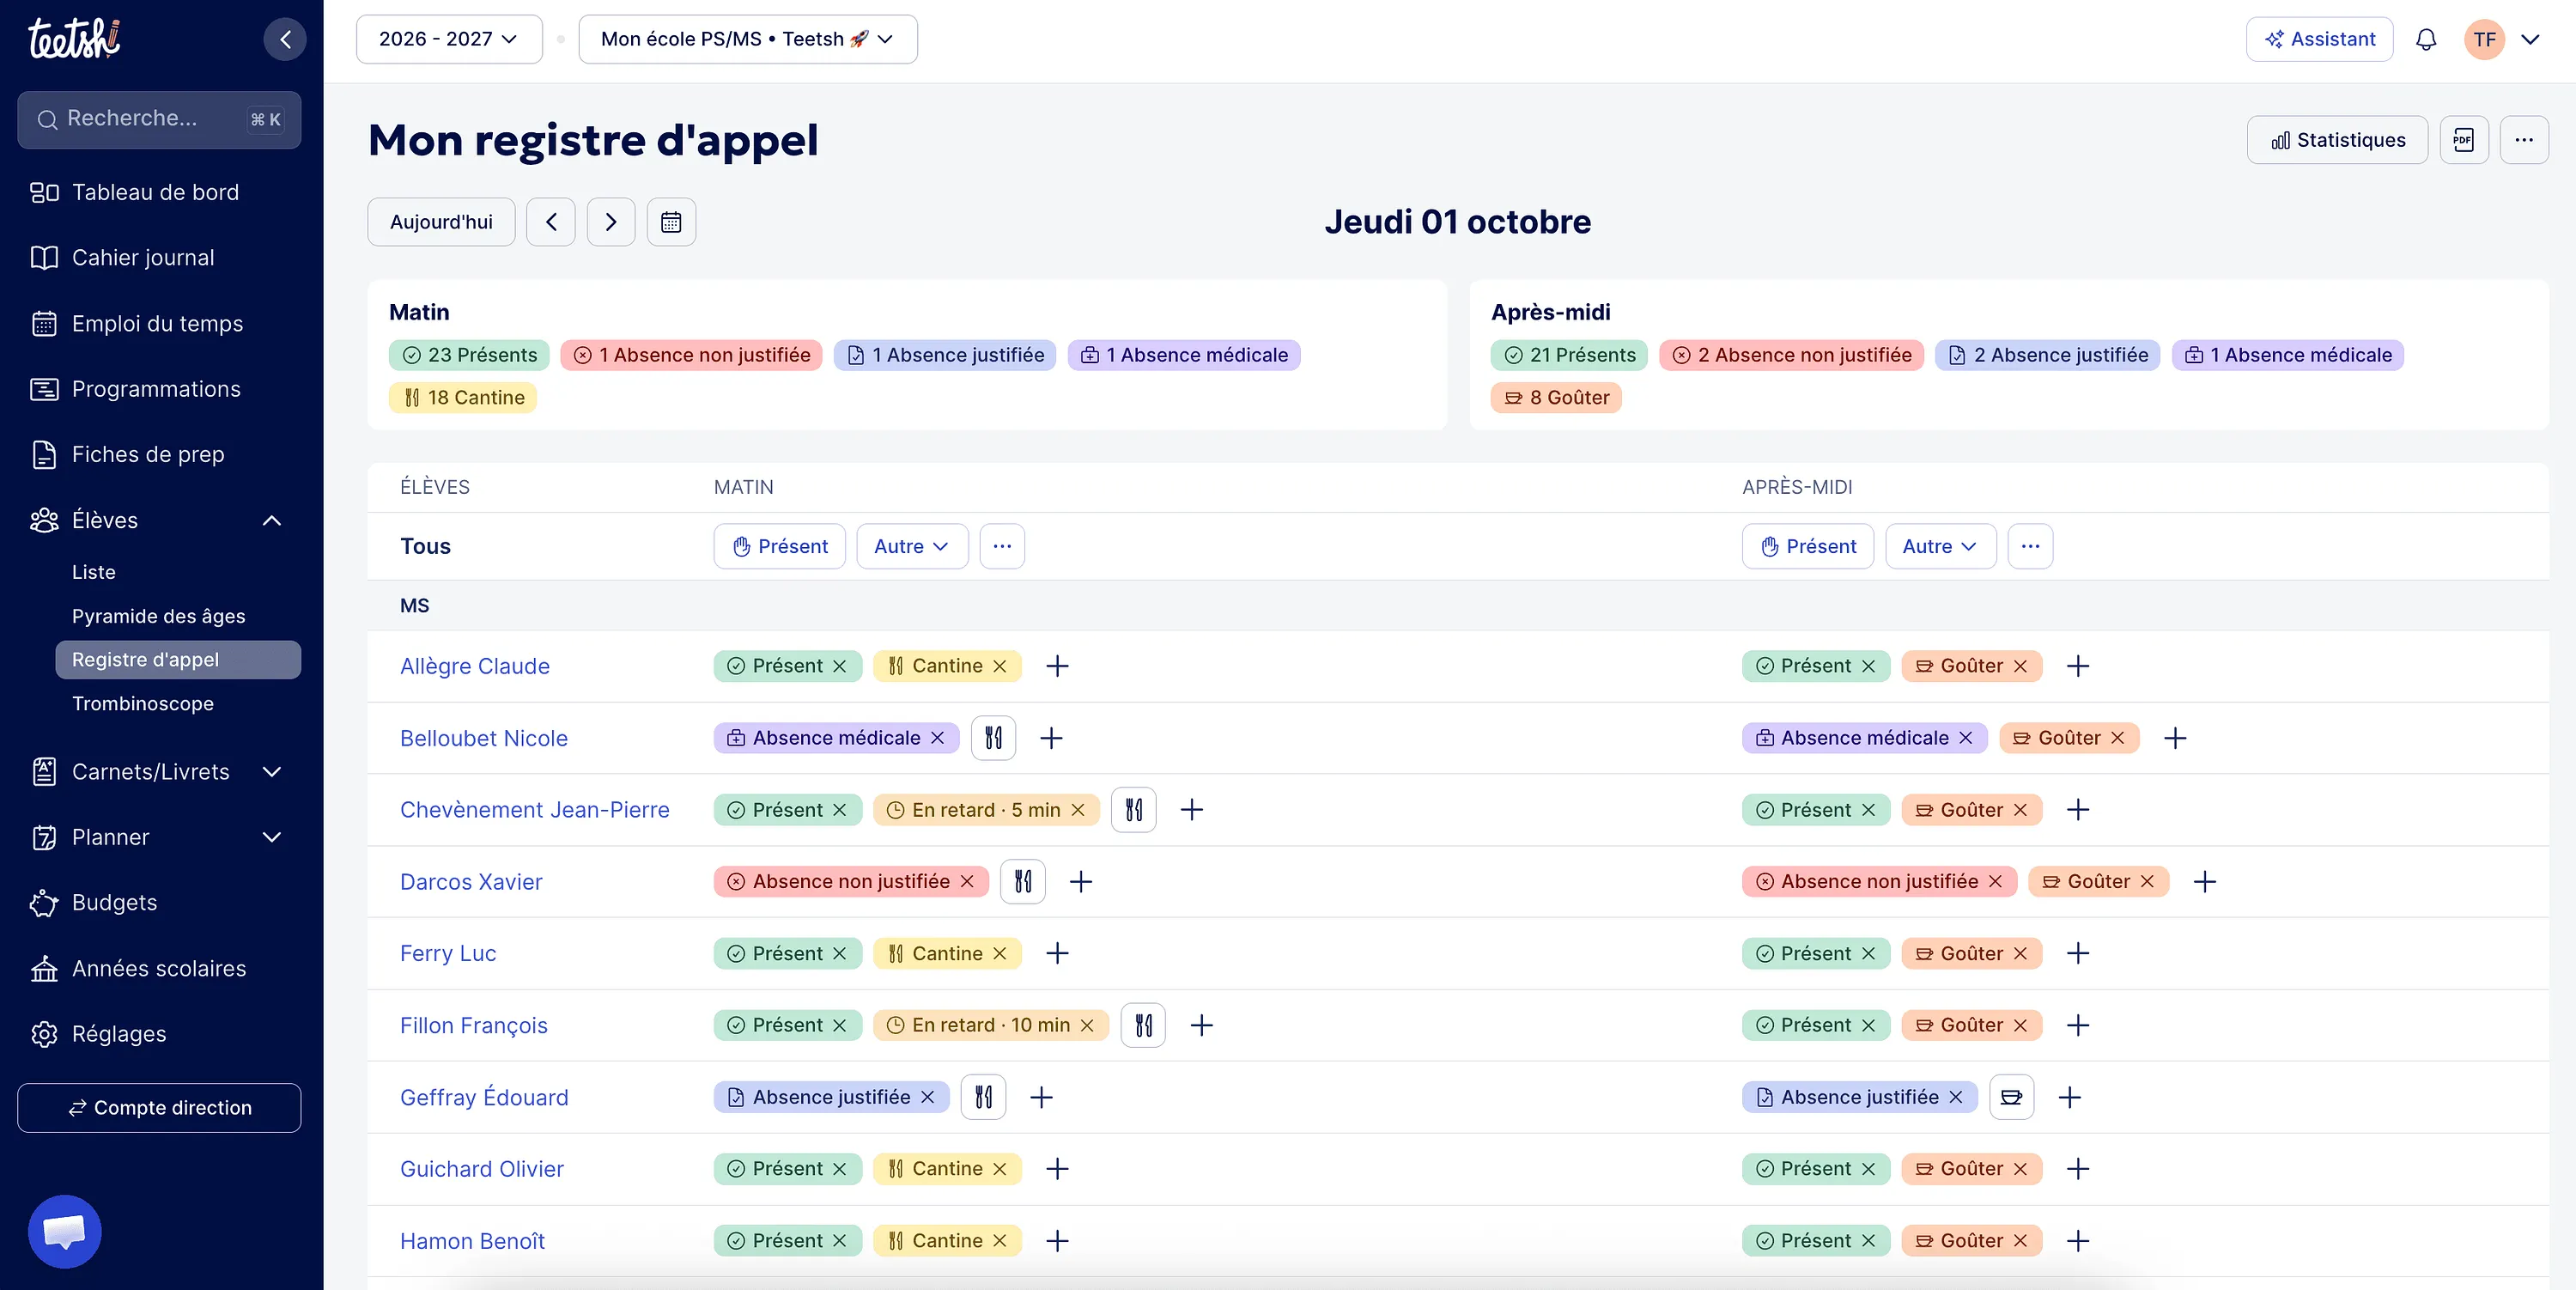Export the register as PDF

[x=2464, y=140]
